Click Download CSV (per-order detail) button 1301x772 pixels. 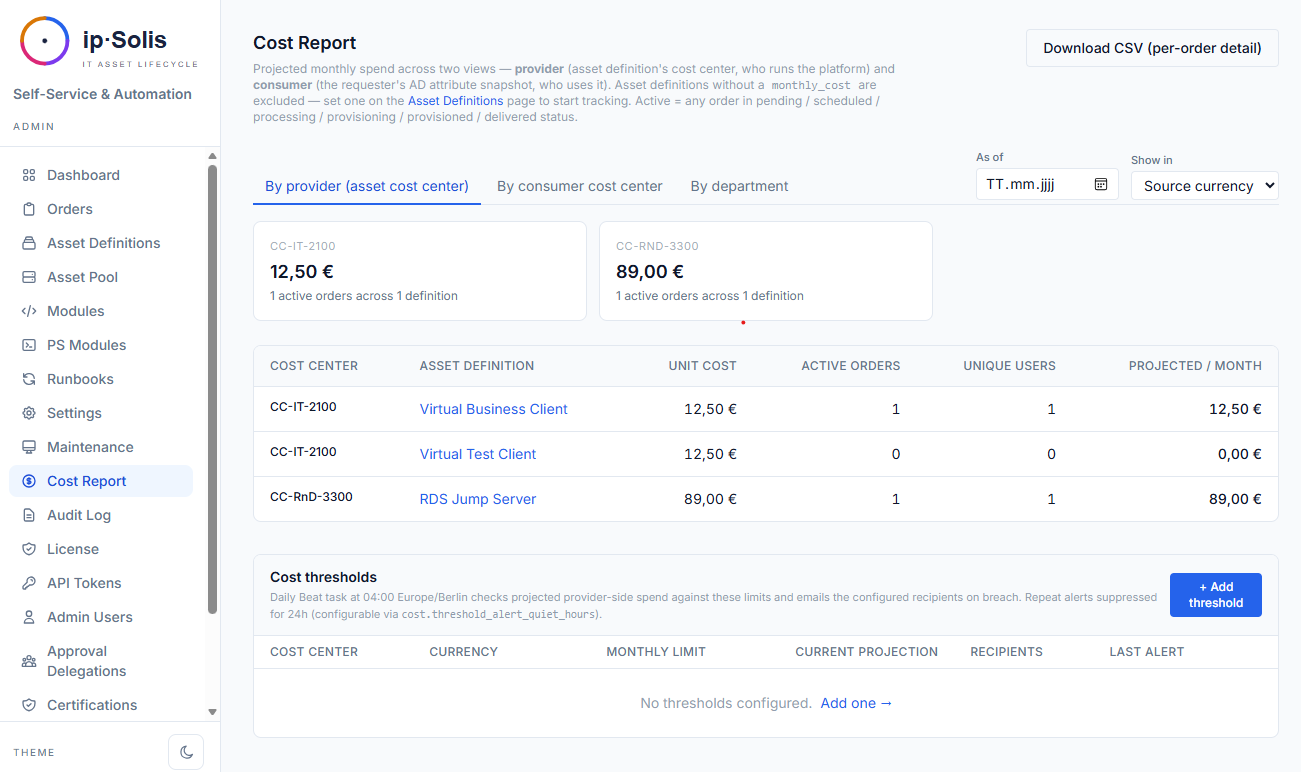pyautogui.click(x=1152, y=48)
